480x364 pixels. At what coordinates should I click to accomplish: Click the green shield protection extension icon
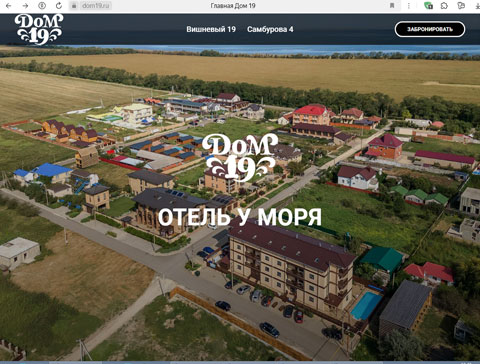pyautogui.click(x=428, y=6)
